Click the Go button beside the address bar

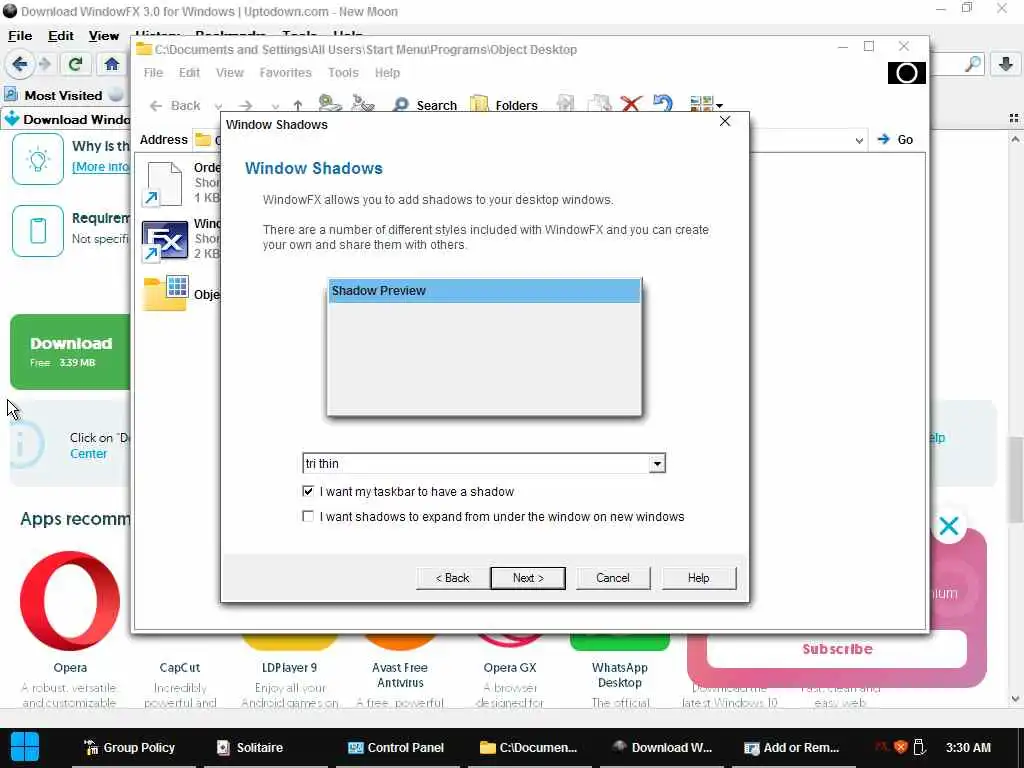(896, 139)
